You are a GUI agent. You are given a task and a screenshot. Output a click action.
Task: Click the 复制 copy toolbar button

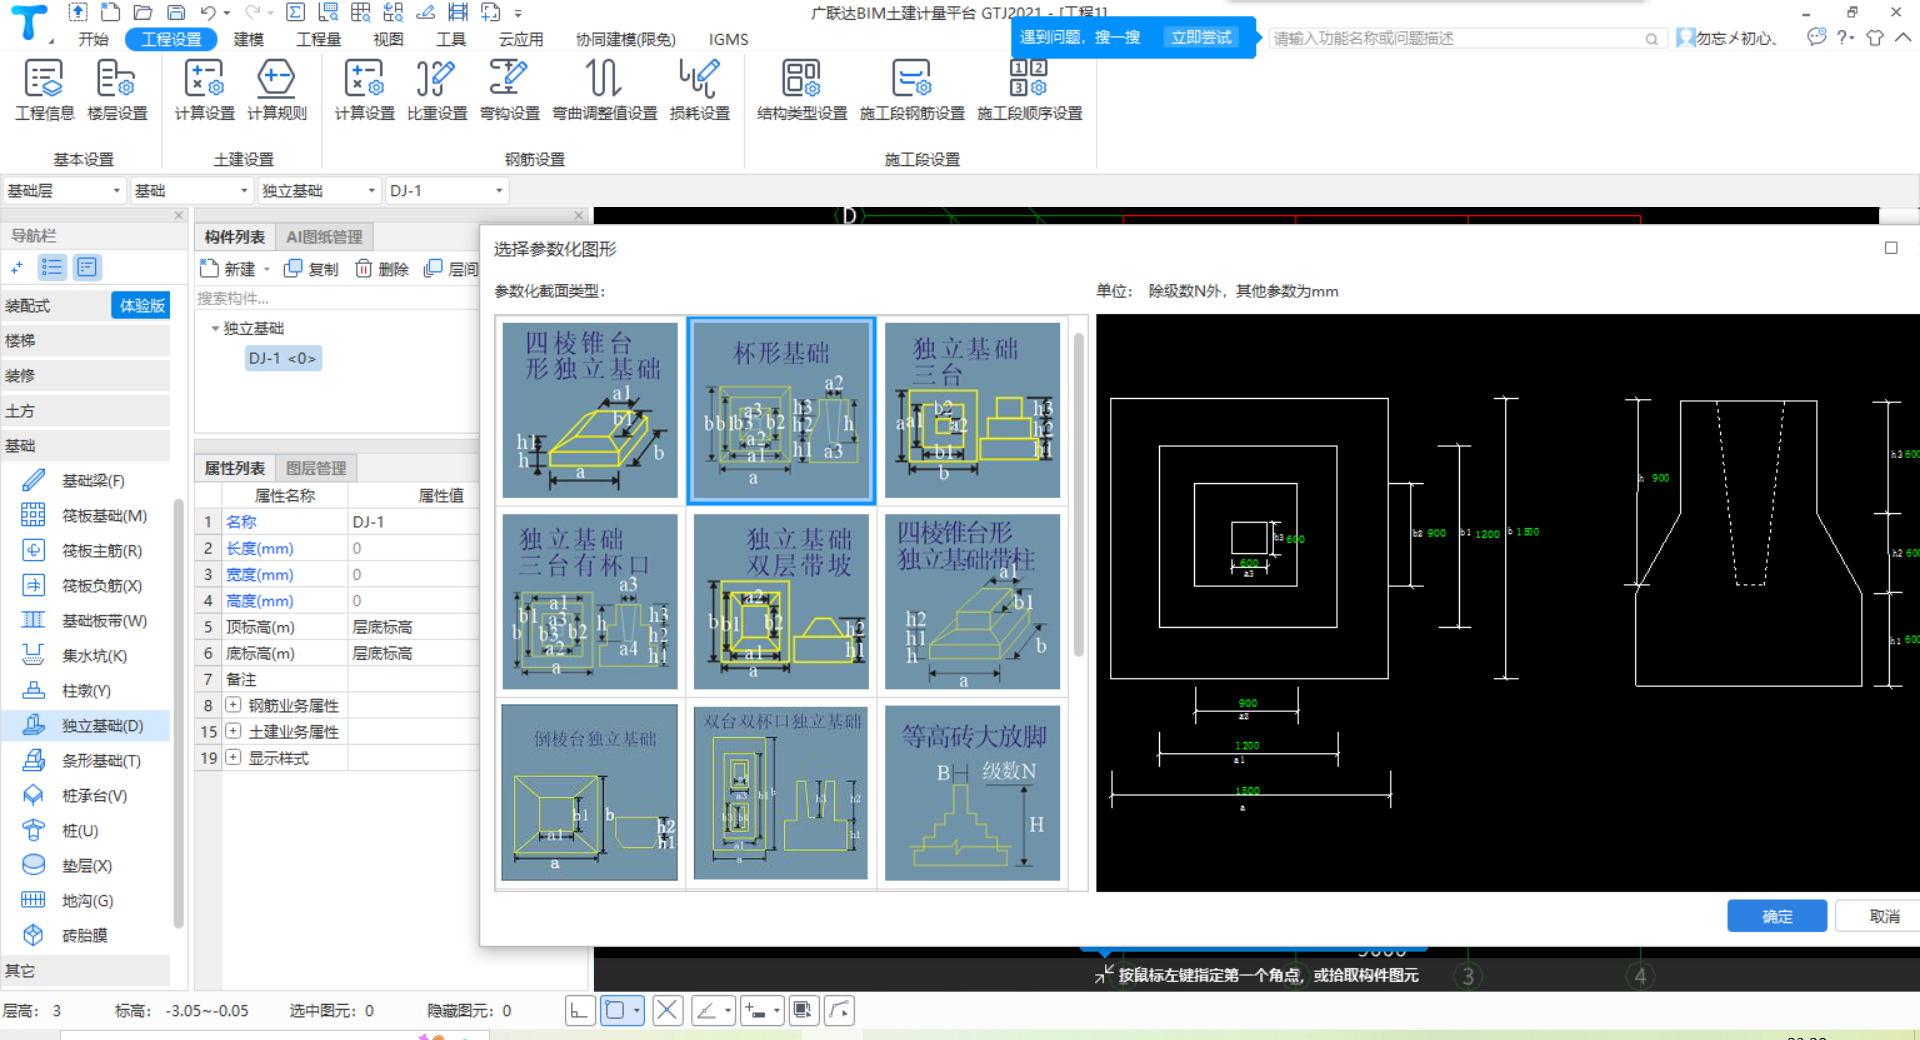click(x=311, y=269)
